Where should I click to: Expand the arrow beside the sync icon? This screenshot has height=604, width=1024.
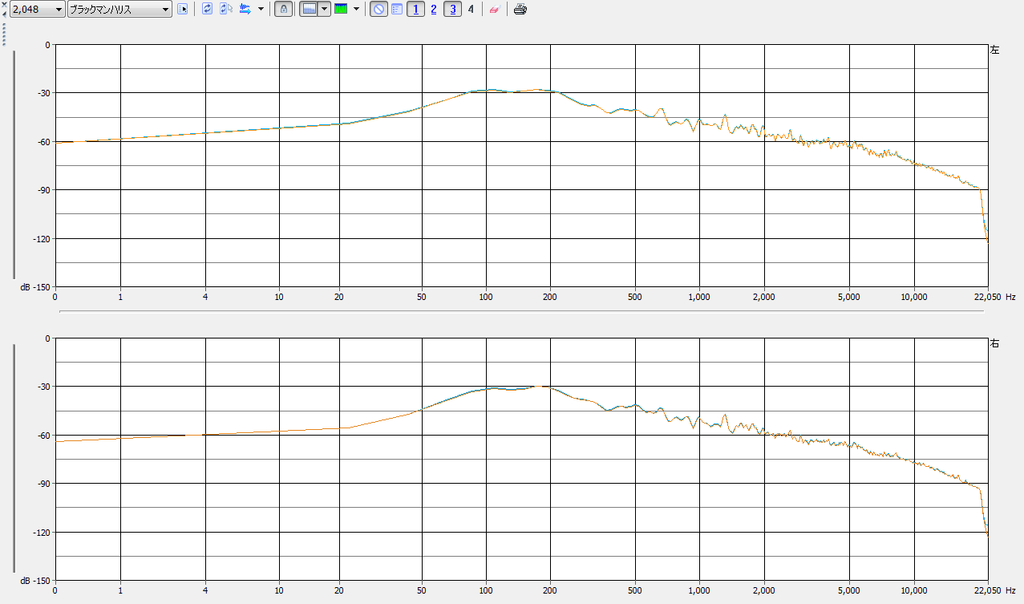tap(261, 9)
